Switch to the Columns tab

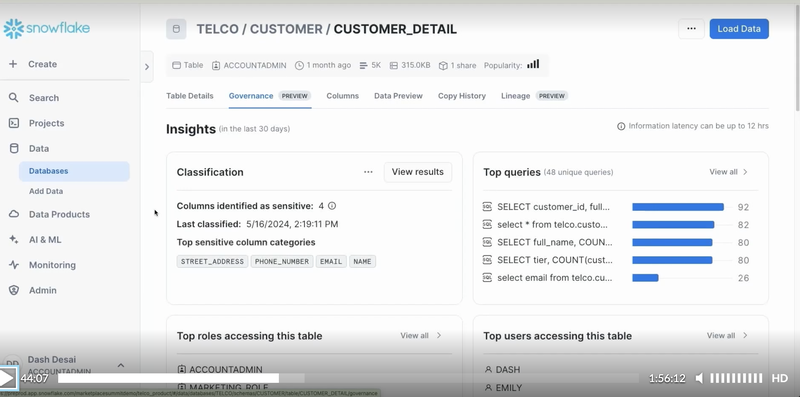[342, 95]
